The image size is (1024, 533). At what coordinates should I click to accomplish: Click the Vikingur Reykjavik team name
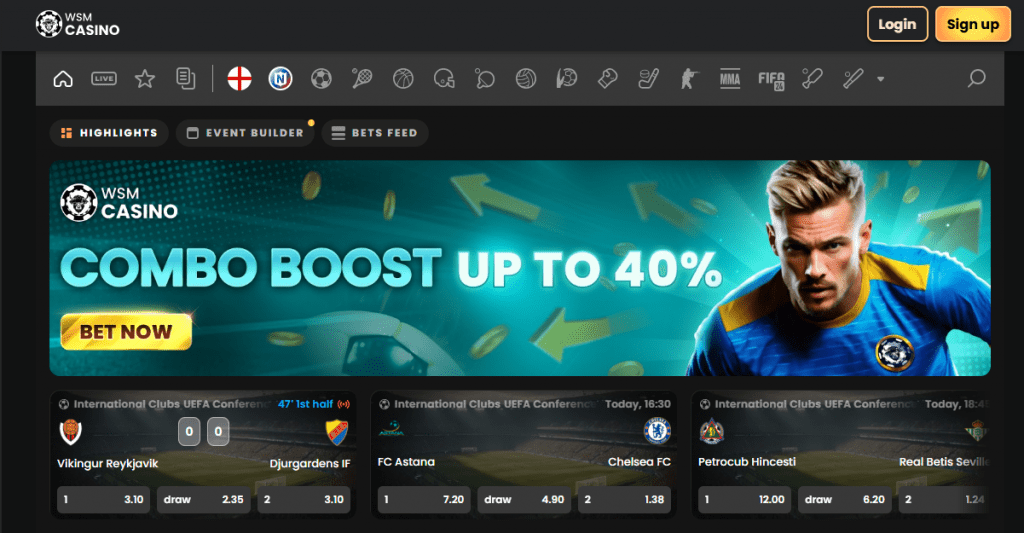click(x=108, y=464)
